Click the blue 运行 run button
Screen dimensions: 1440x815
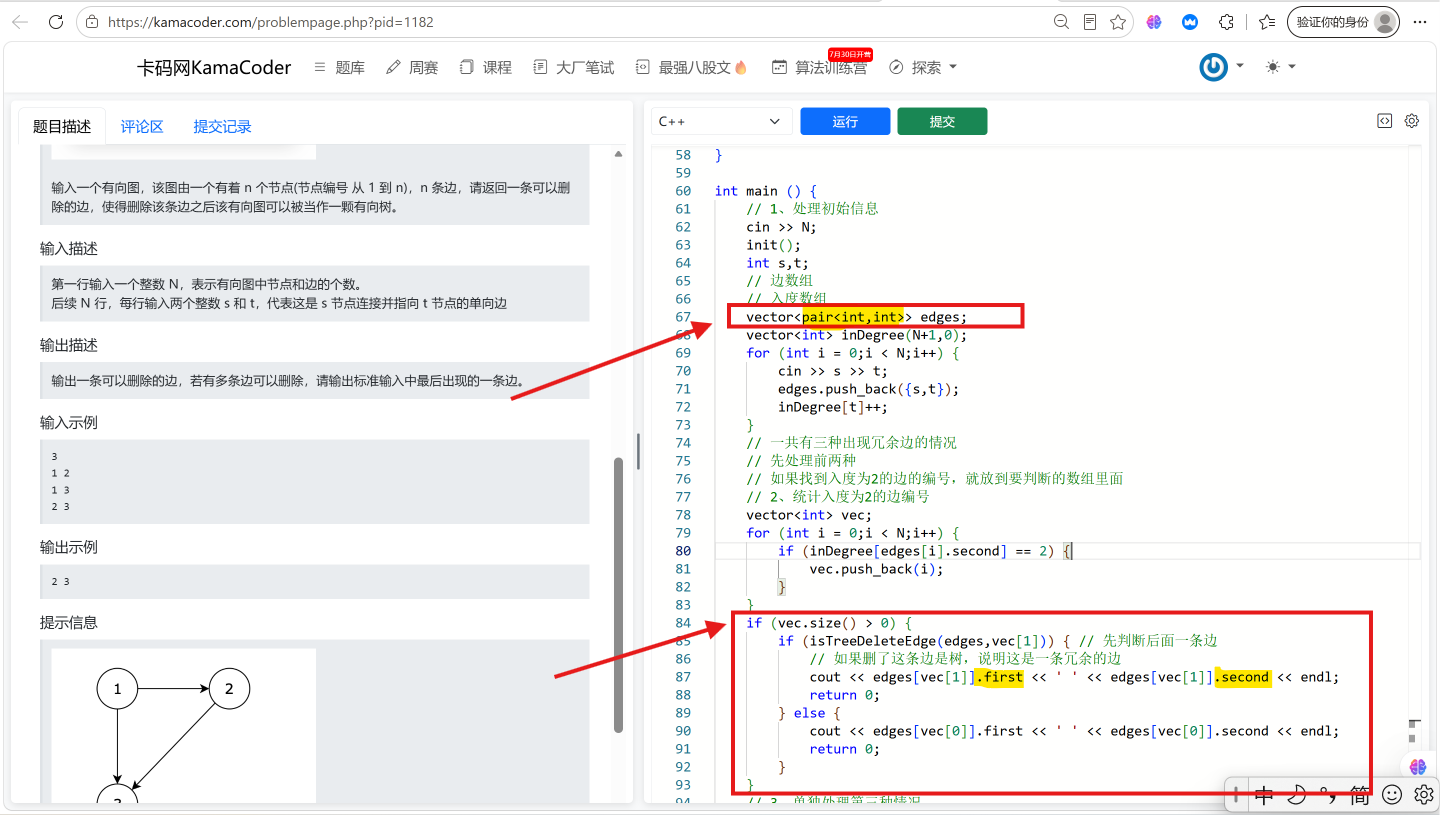click(845, 121)
